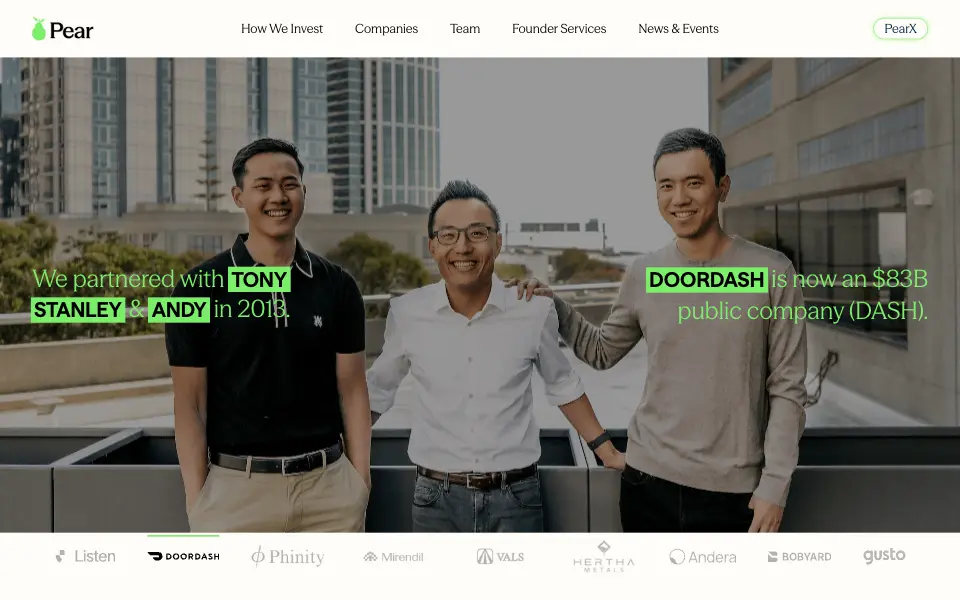This screenshot has width=960, height=600.
Task: Click the highlighted DOORDASH label
Action: point(707,279)
